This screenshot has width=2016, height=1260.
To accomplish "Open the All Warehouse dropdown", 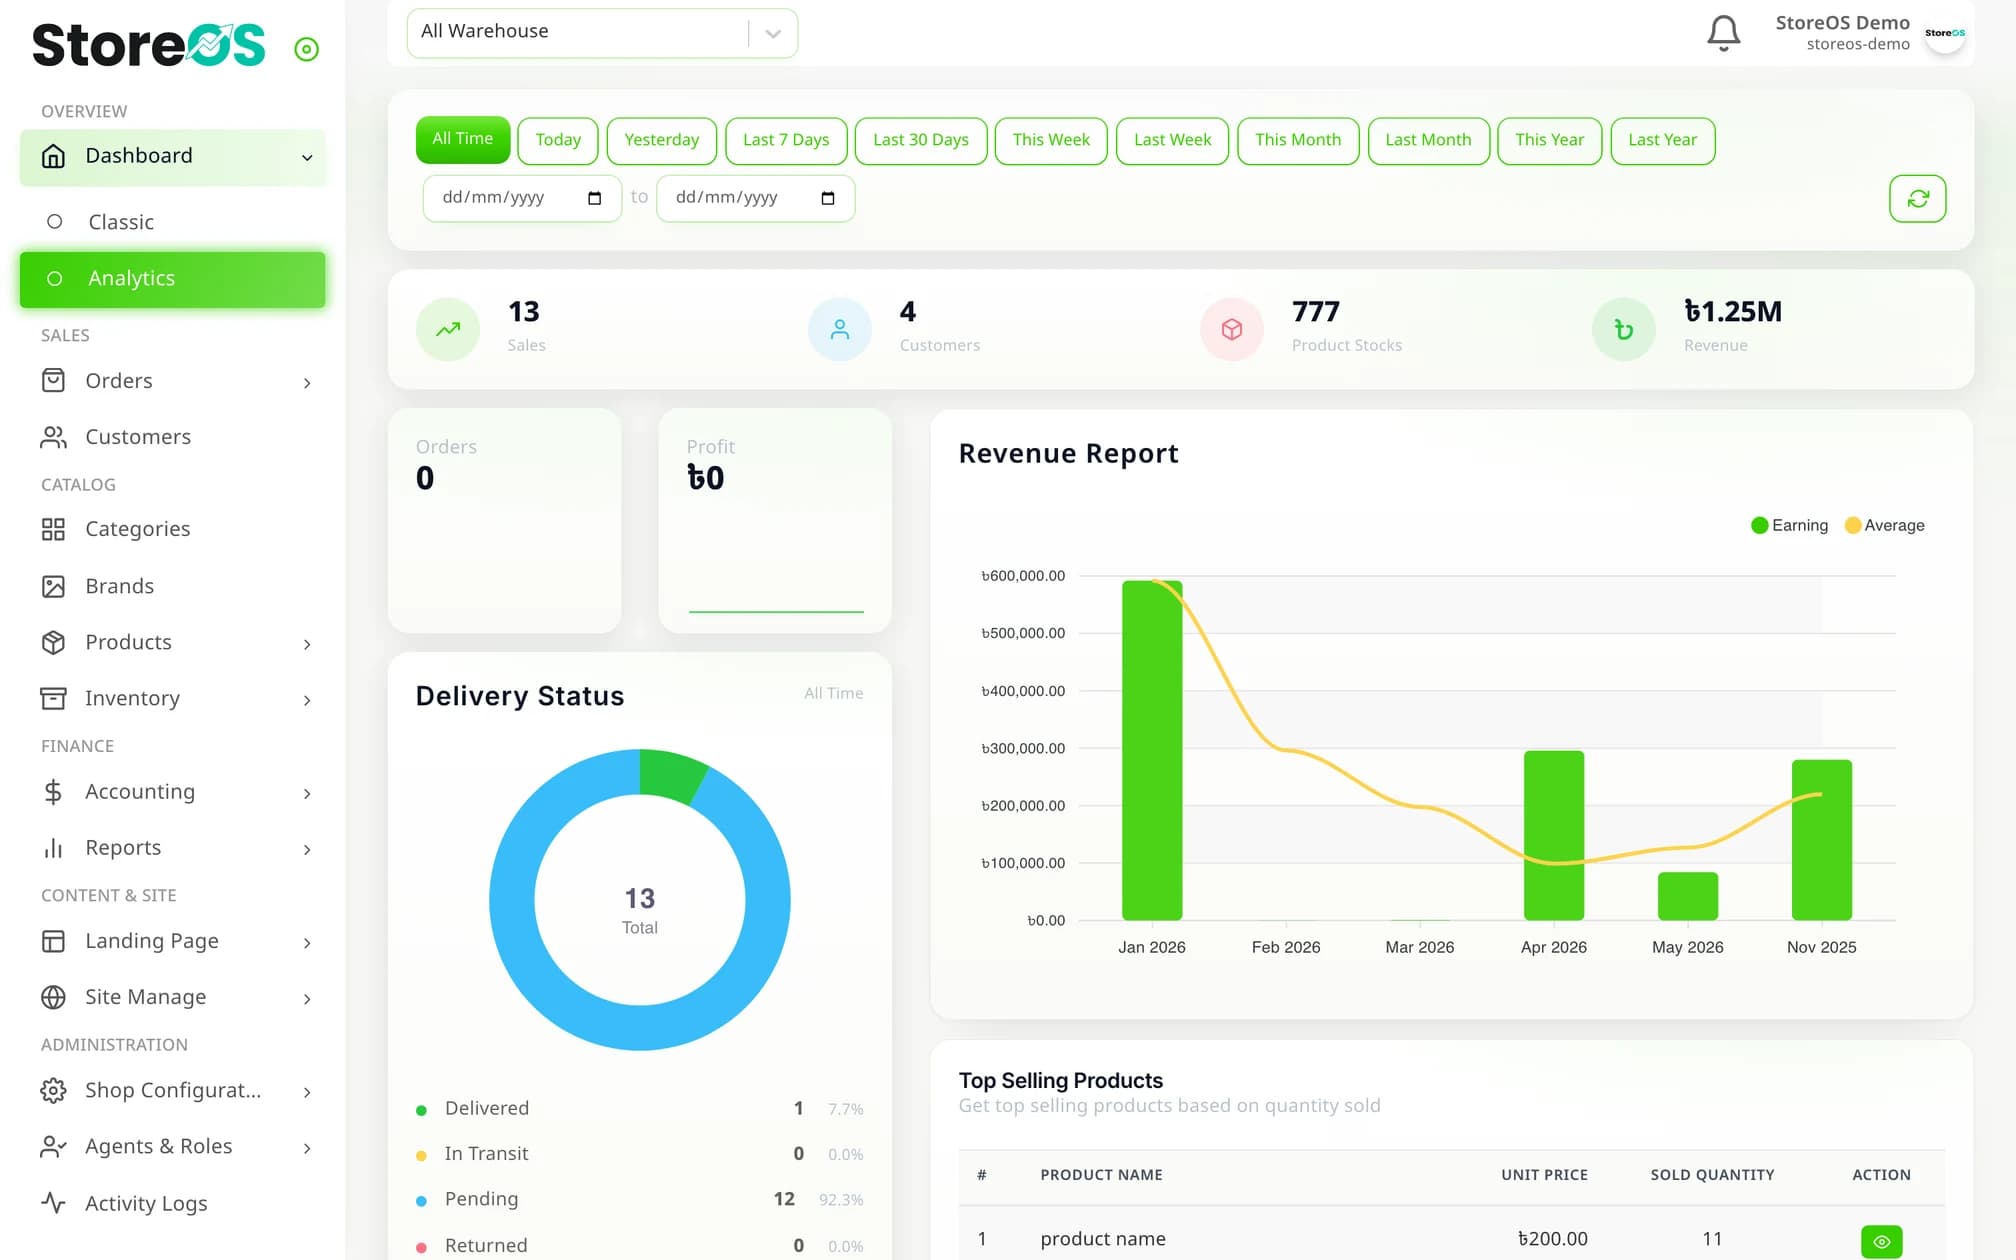I will pos(602,33).
